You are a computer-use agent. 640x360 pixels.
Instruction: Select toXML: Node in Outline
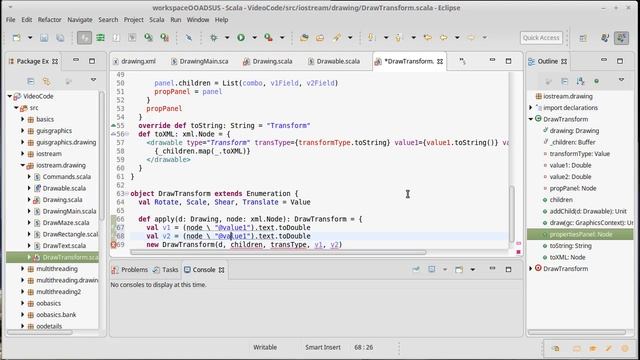click(x=567, y=257)
